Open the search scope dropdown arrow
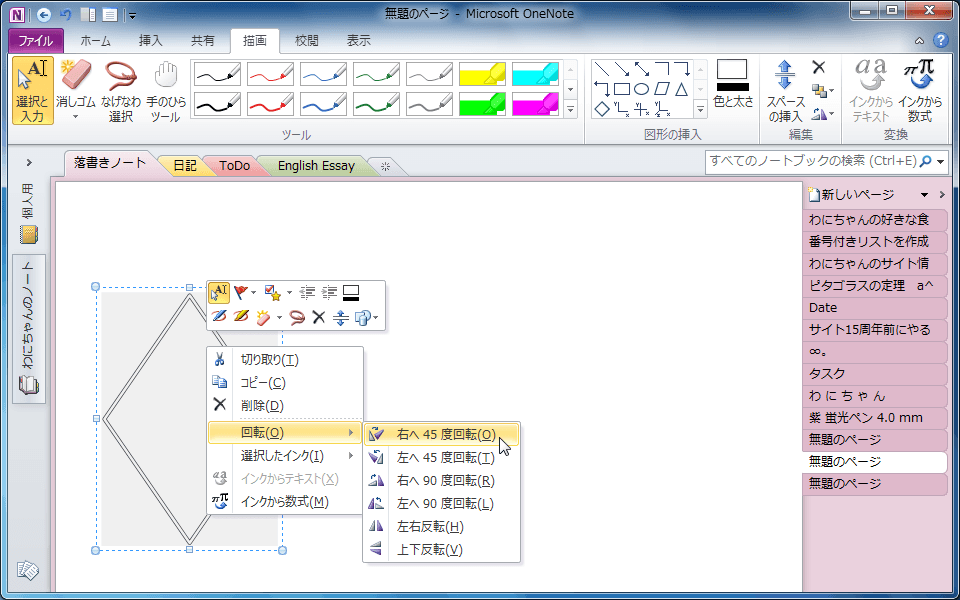Screen dimensions: 960x600 940,162
